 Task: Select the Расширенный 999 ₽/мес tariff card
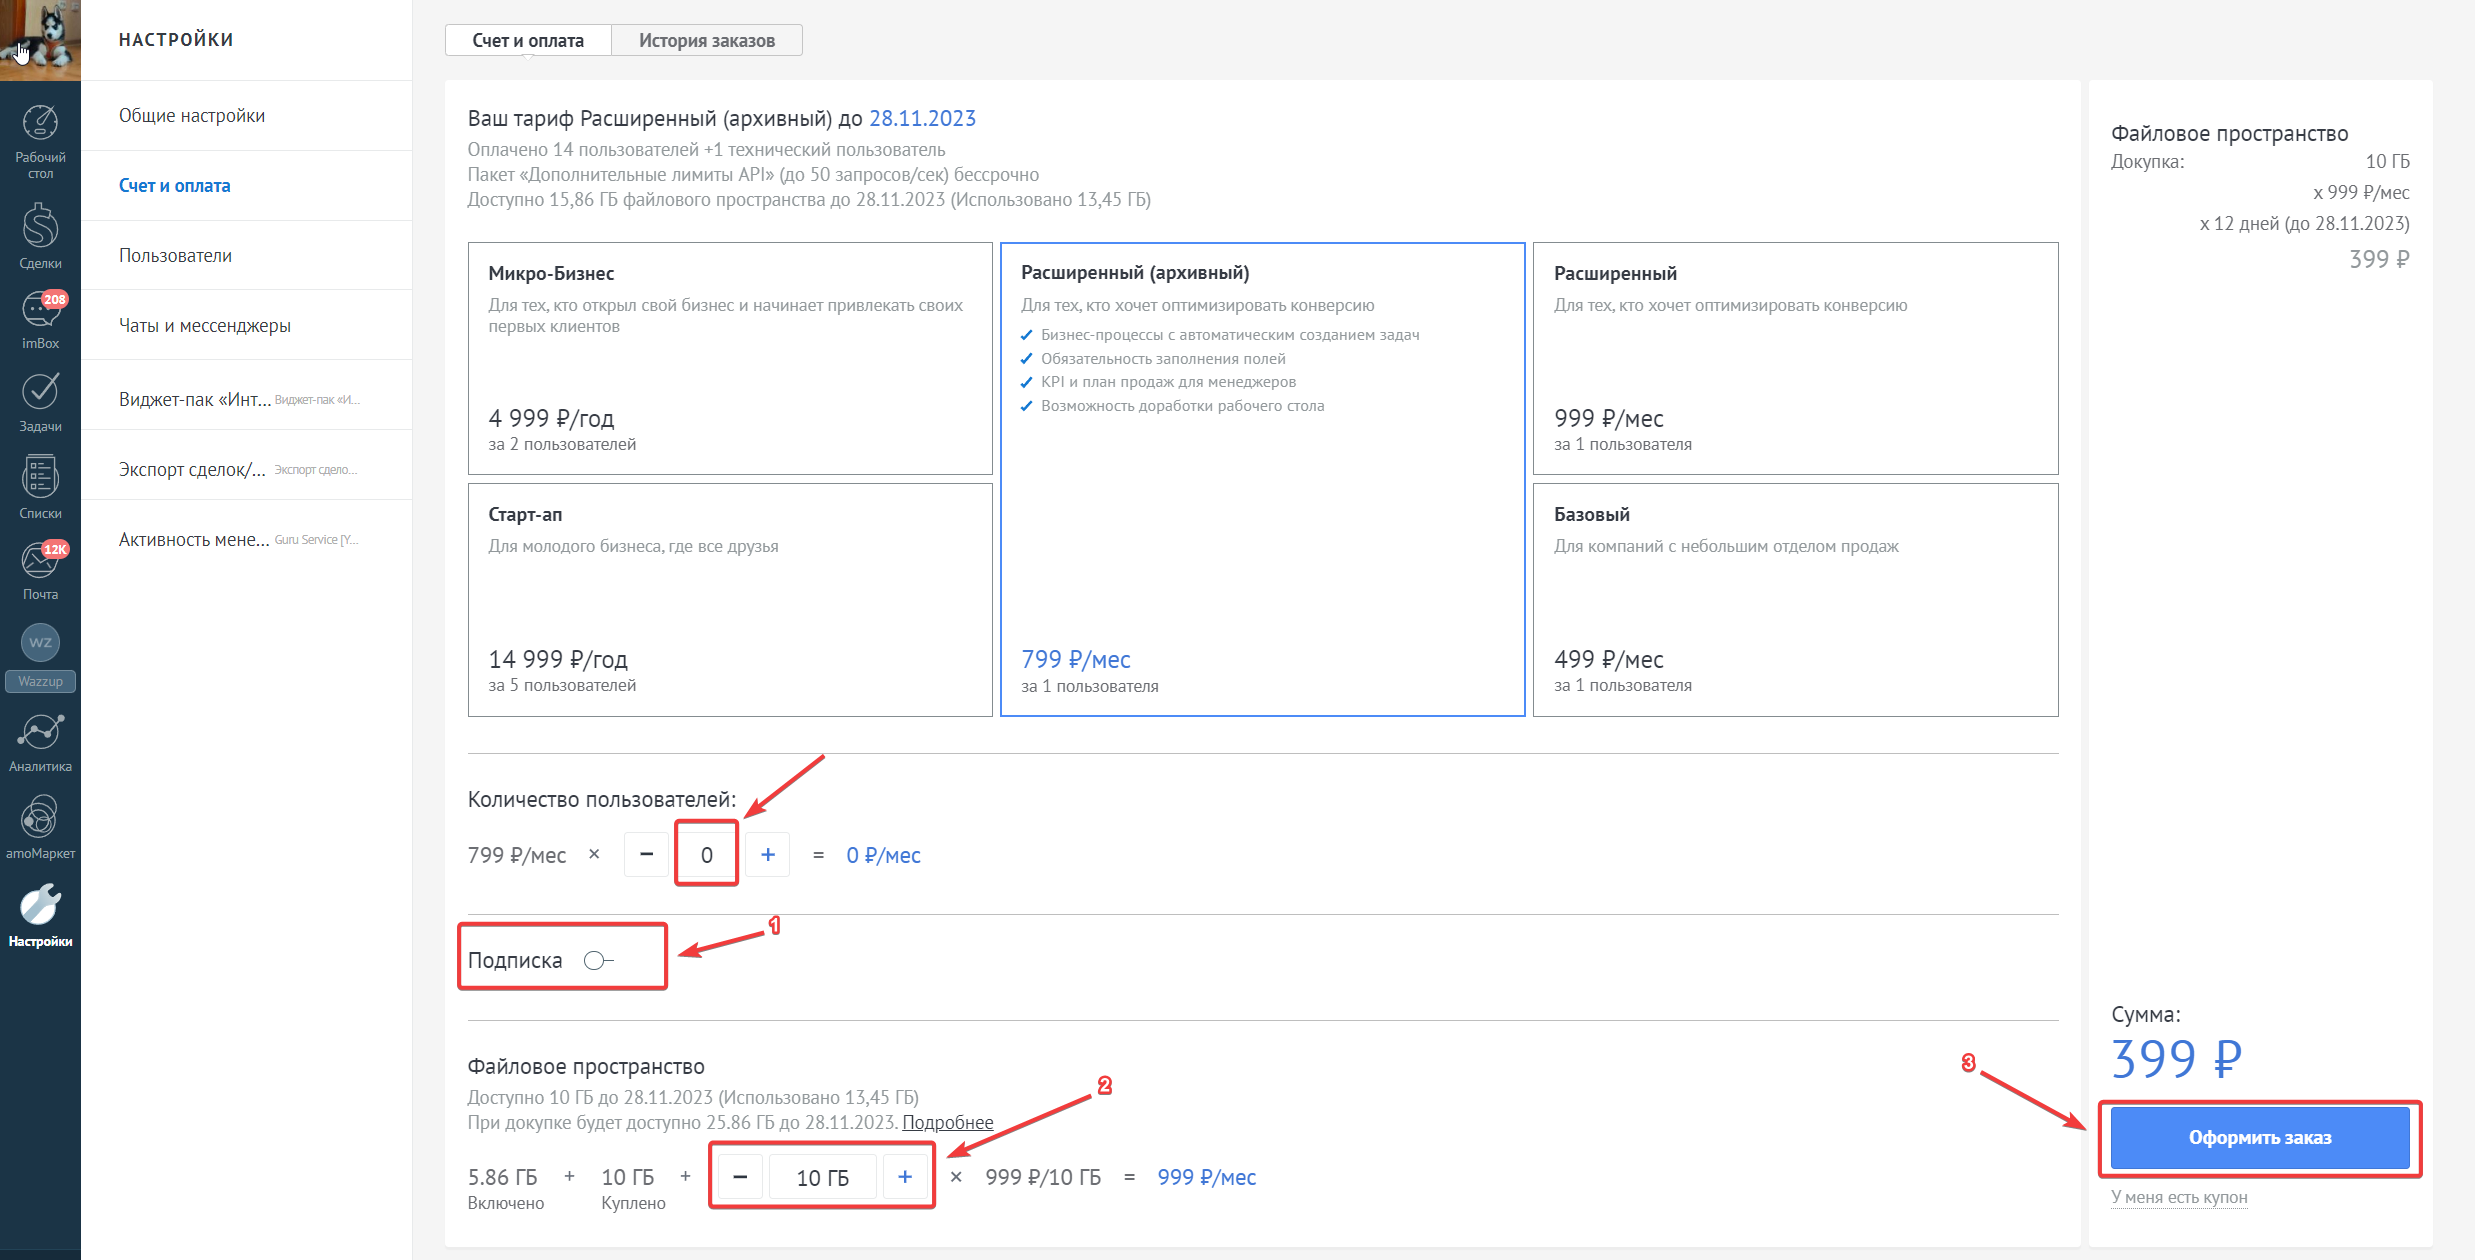tap(1796, 358)
